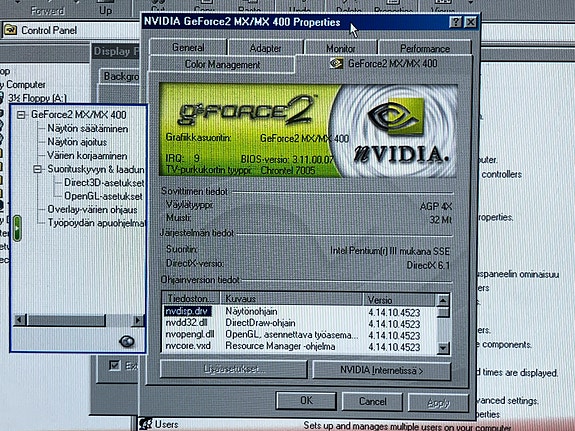Image resolution: width=575 pixels, height=431 pixels.
Task: Click the globe icon in the tree panel
Action: point(127,341)
